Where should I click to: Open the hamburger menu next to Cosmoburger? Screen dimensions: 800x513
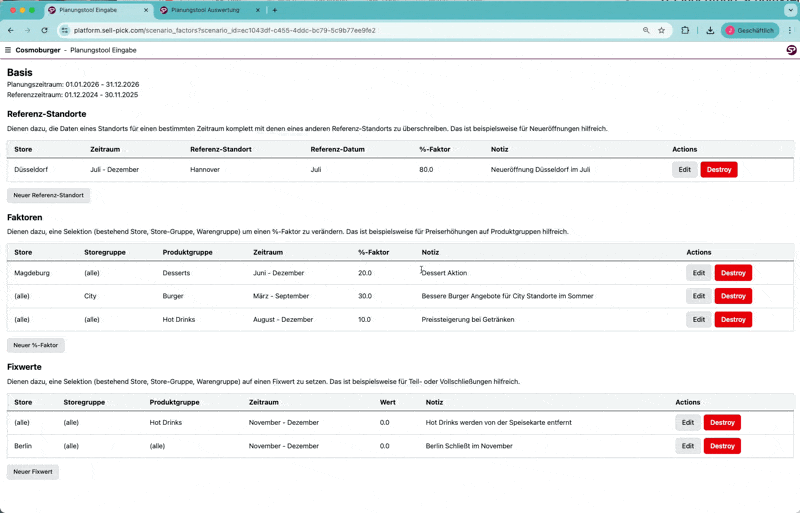coord(8,50)
